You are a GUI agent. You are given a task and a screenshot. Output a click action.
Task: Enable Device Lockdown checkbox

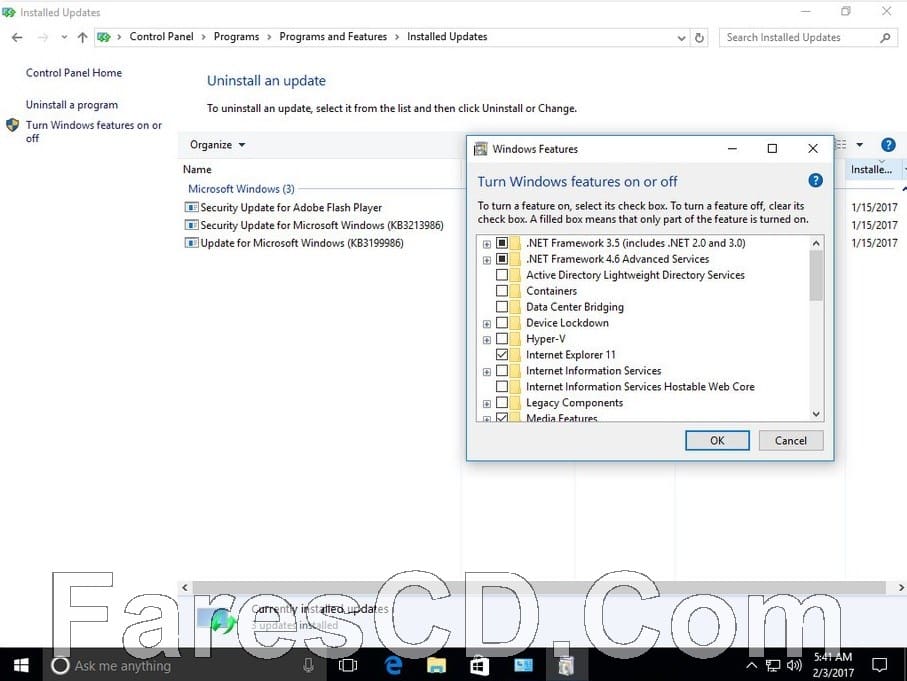502,323
